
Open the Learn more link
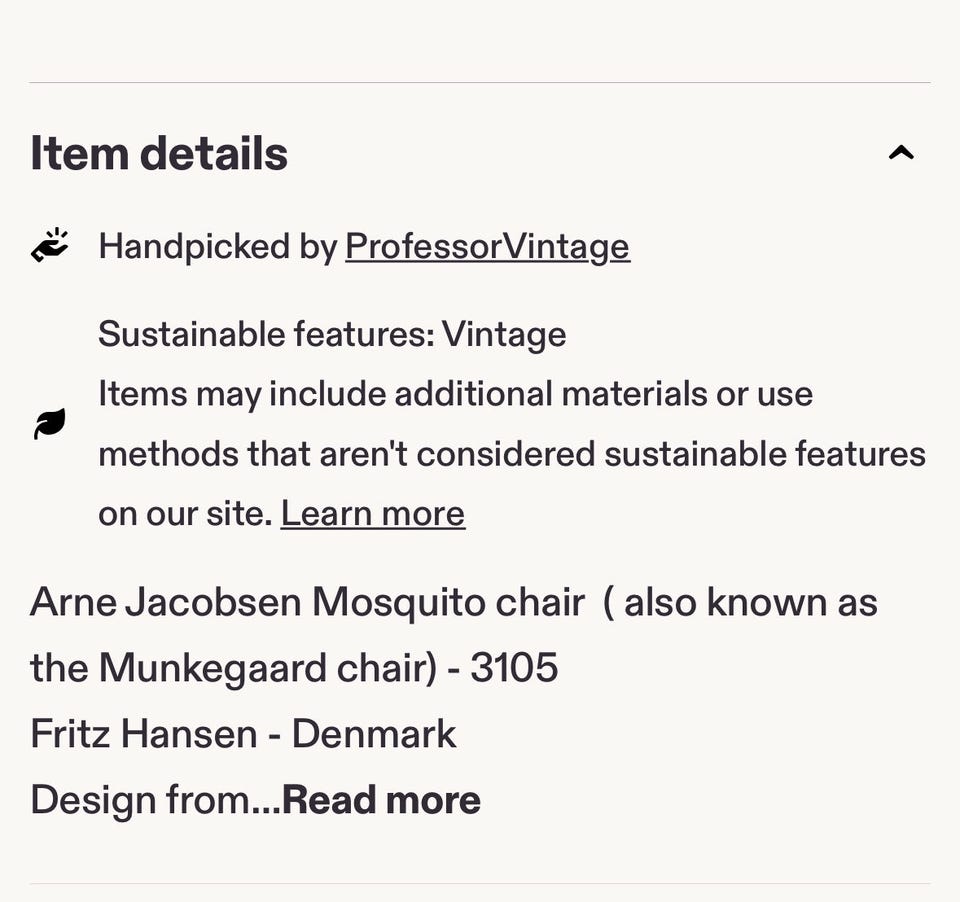372,513
